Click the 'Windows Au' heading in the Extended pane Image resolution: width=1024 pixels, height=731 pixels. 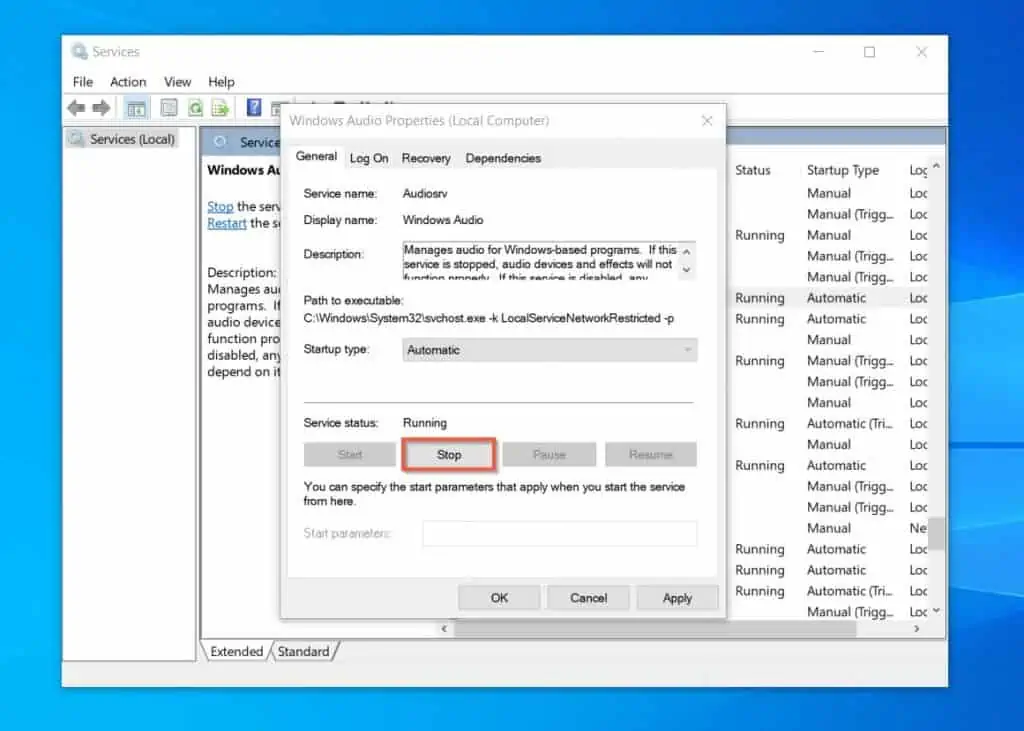point(244,170)
